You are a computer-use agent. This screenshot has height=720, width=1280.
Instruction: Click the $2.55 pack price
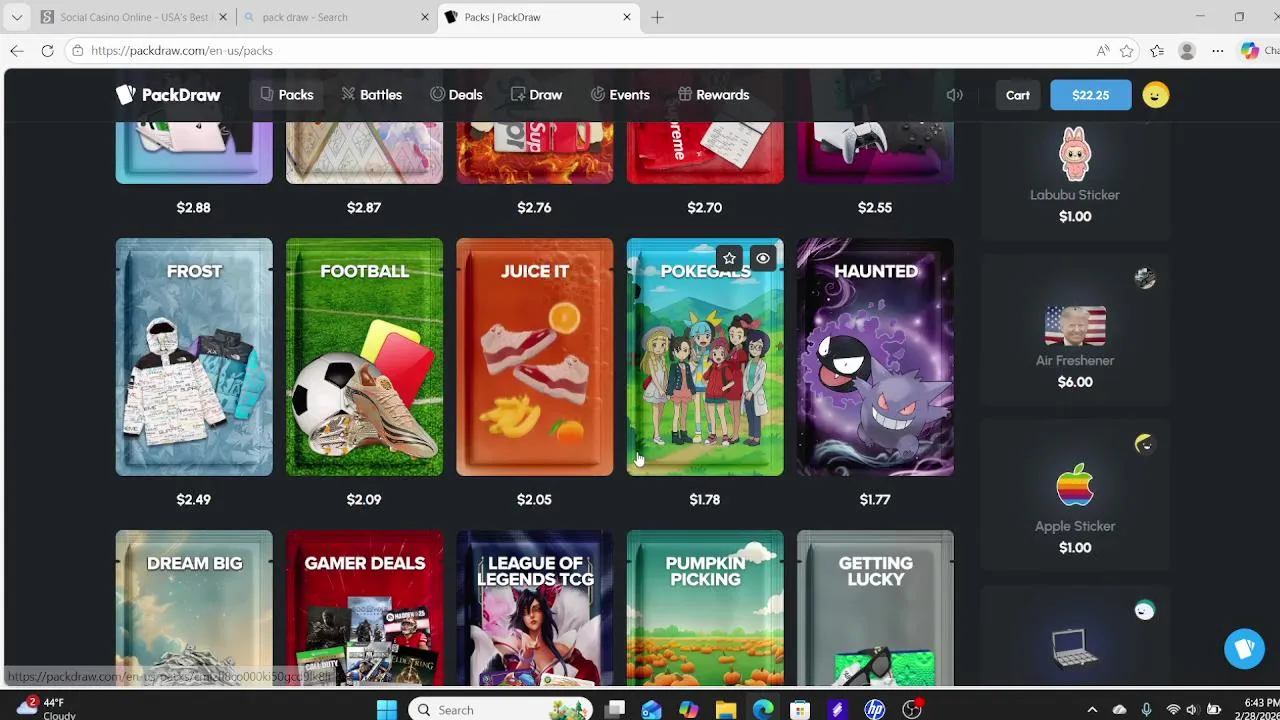click(x=875, y=207)
